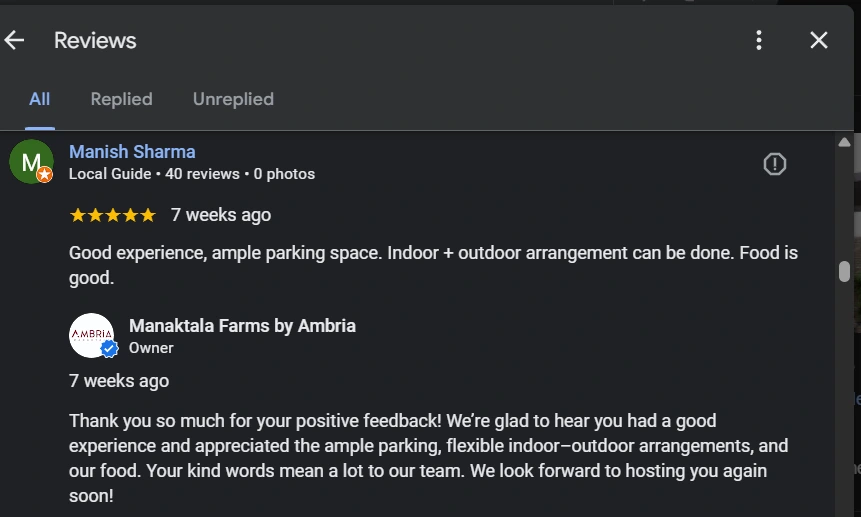Switch to the All reviews tab

click(40, 99)
